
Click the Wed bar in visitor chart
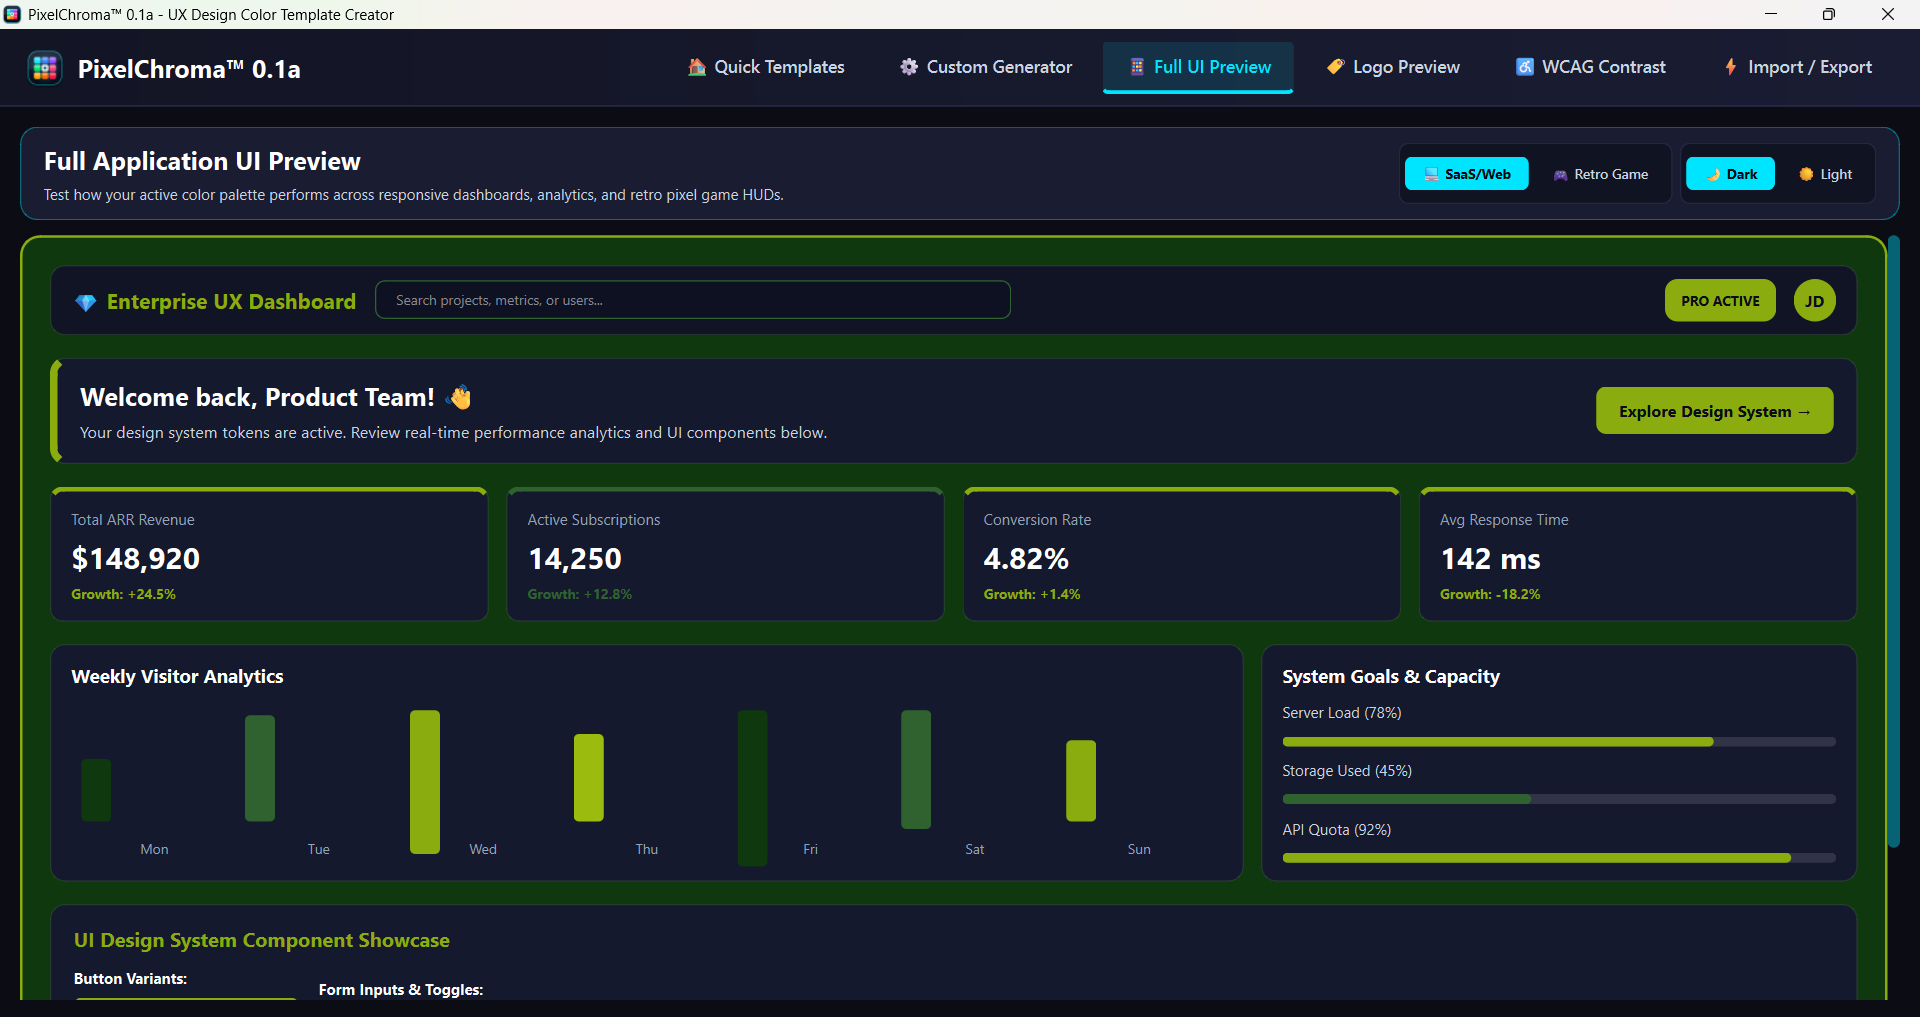coord(425,782)
